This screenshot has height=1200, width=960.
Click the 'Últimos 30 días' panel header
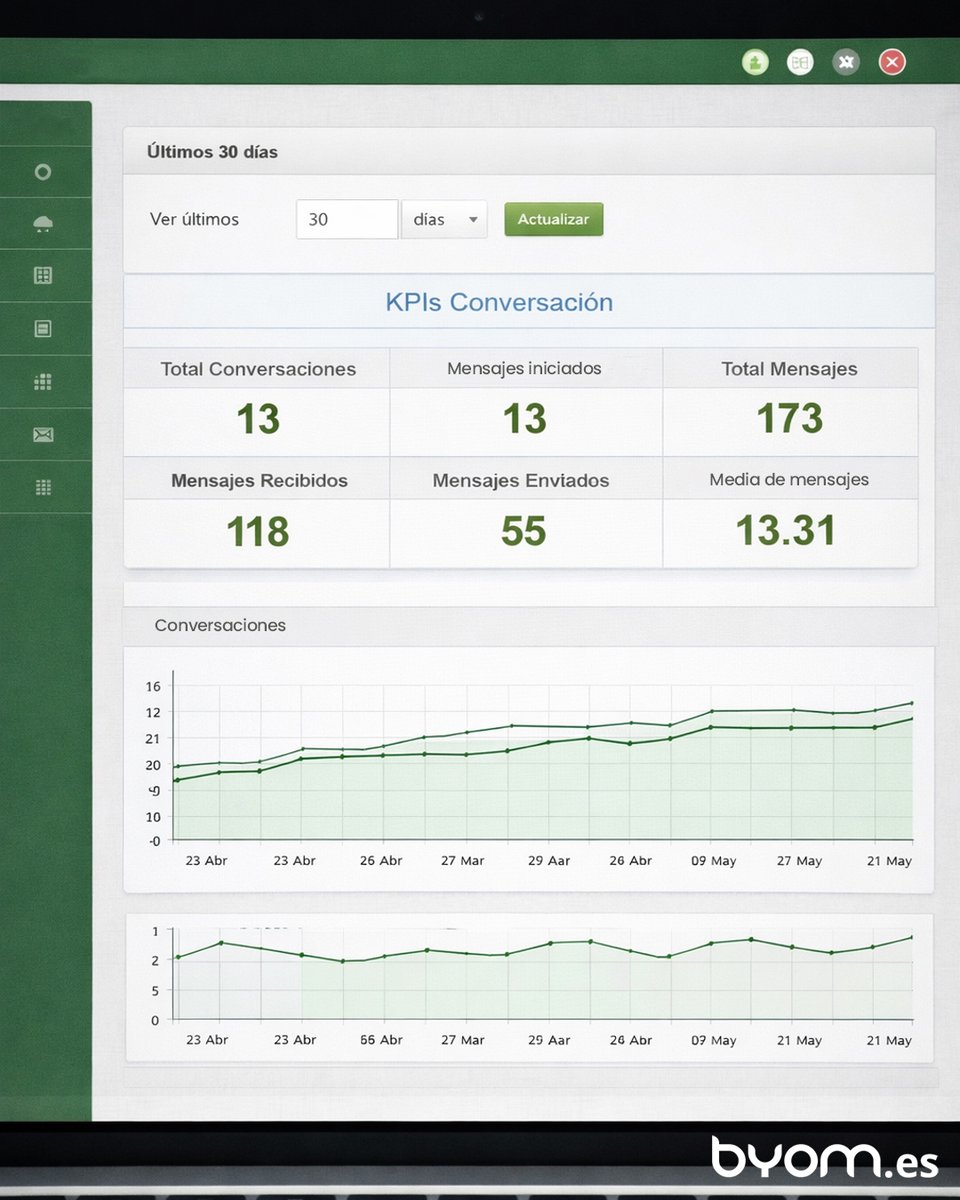[529, 152]
